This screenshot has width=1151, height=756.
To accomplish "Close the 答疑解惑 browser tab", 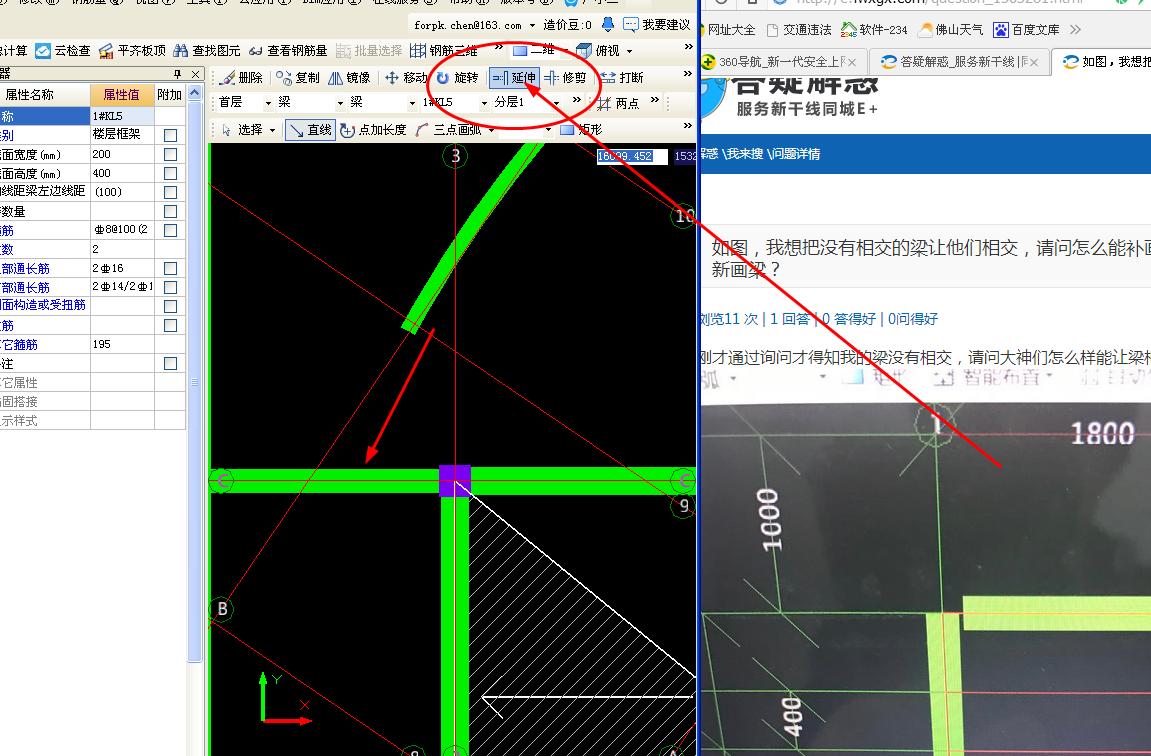I will (x=1034, y=62).
